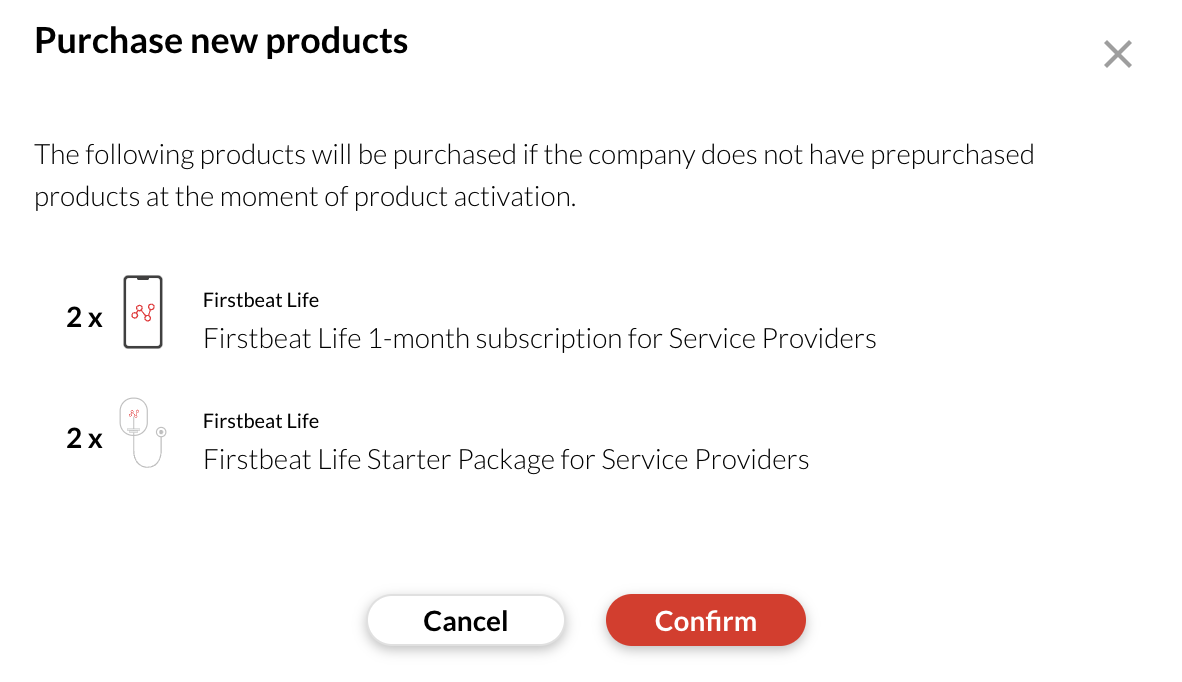Click the word "Providers" in the subscription name

[819, 339]
